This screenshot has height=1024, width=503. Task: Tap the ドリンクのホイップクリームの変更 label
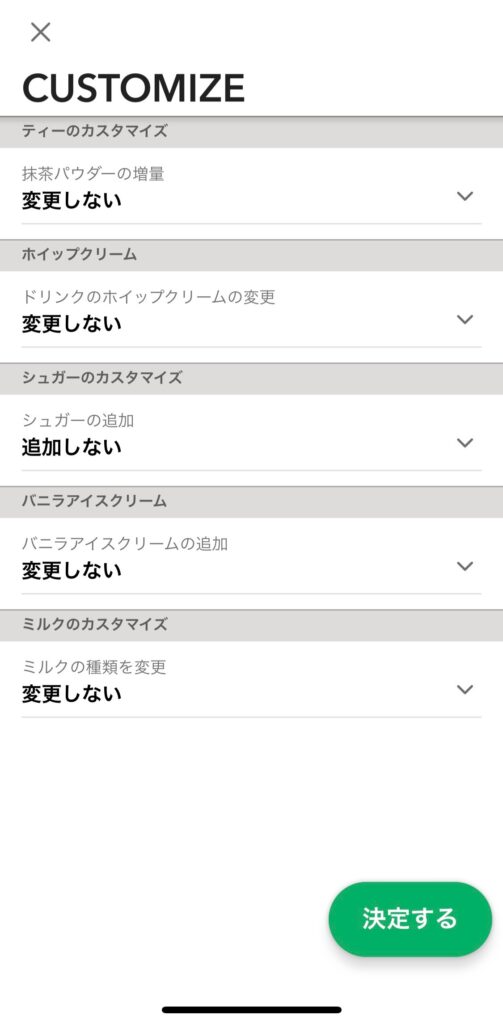pos(148,298)
